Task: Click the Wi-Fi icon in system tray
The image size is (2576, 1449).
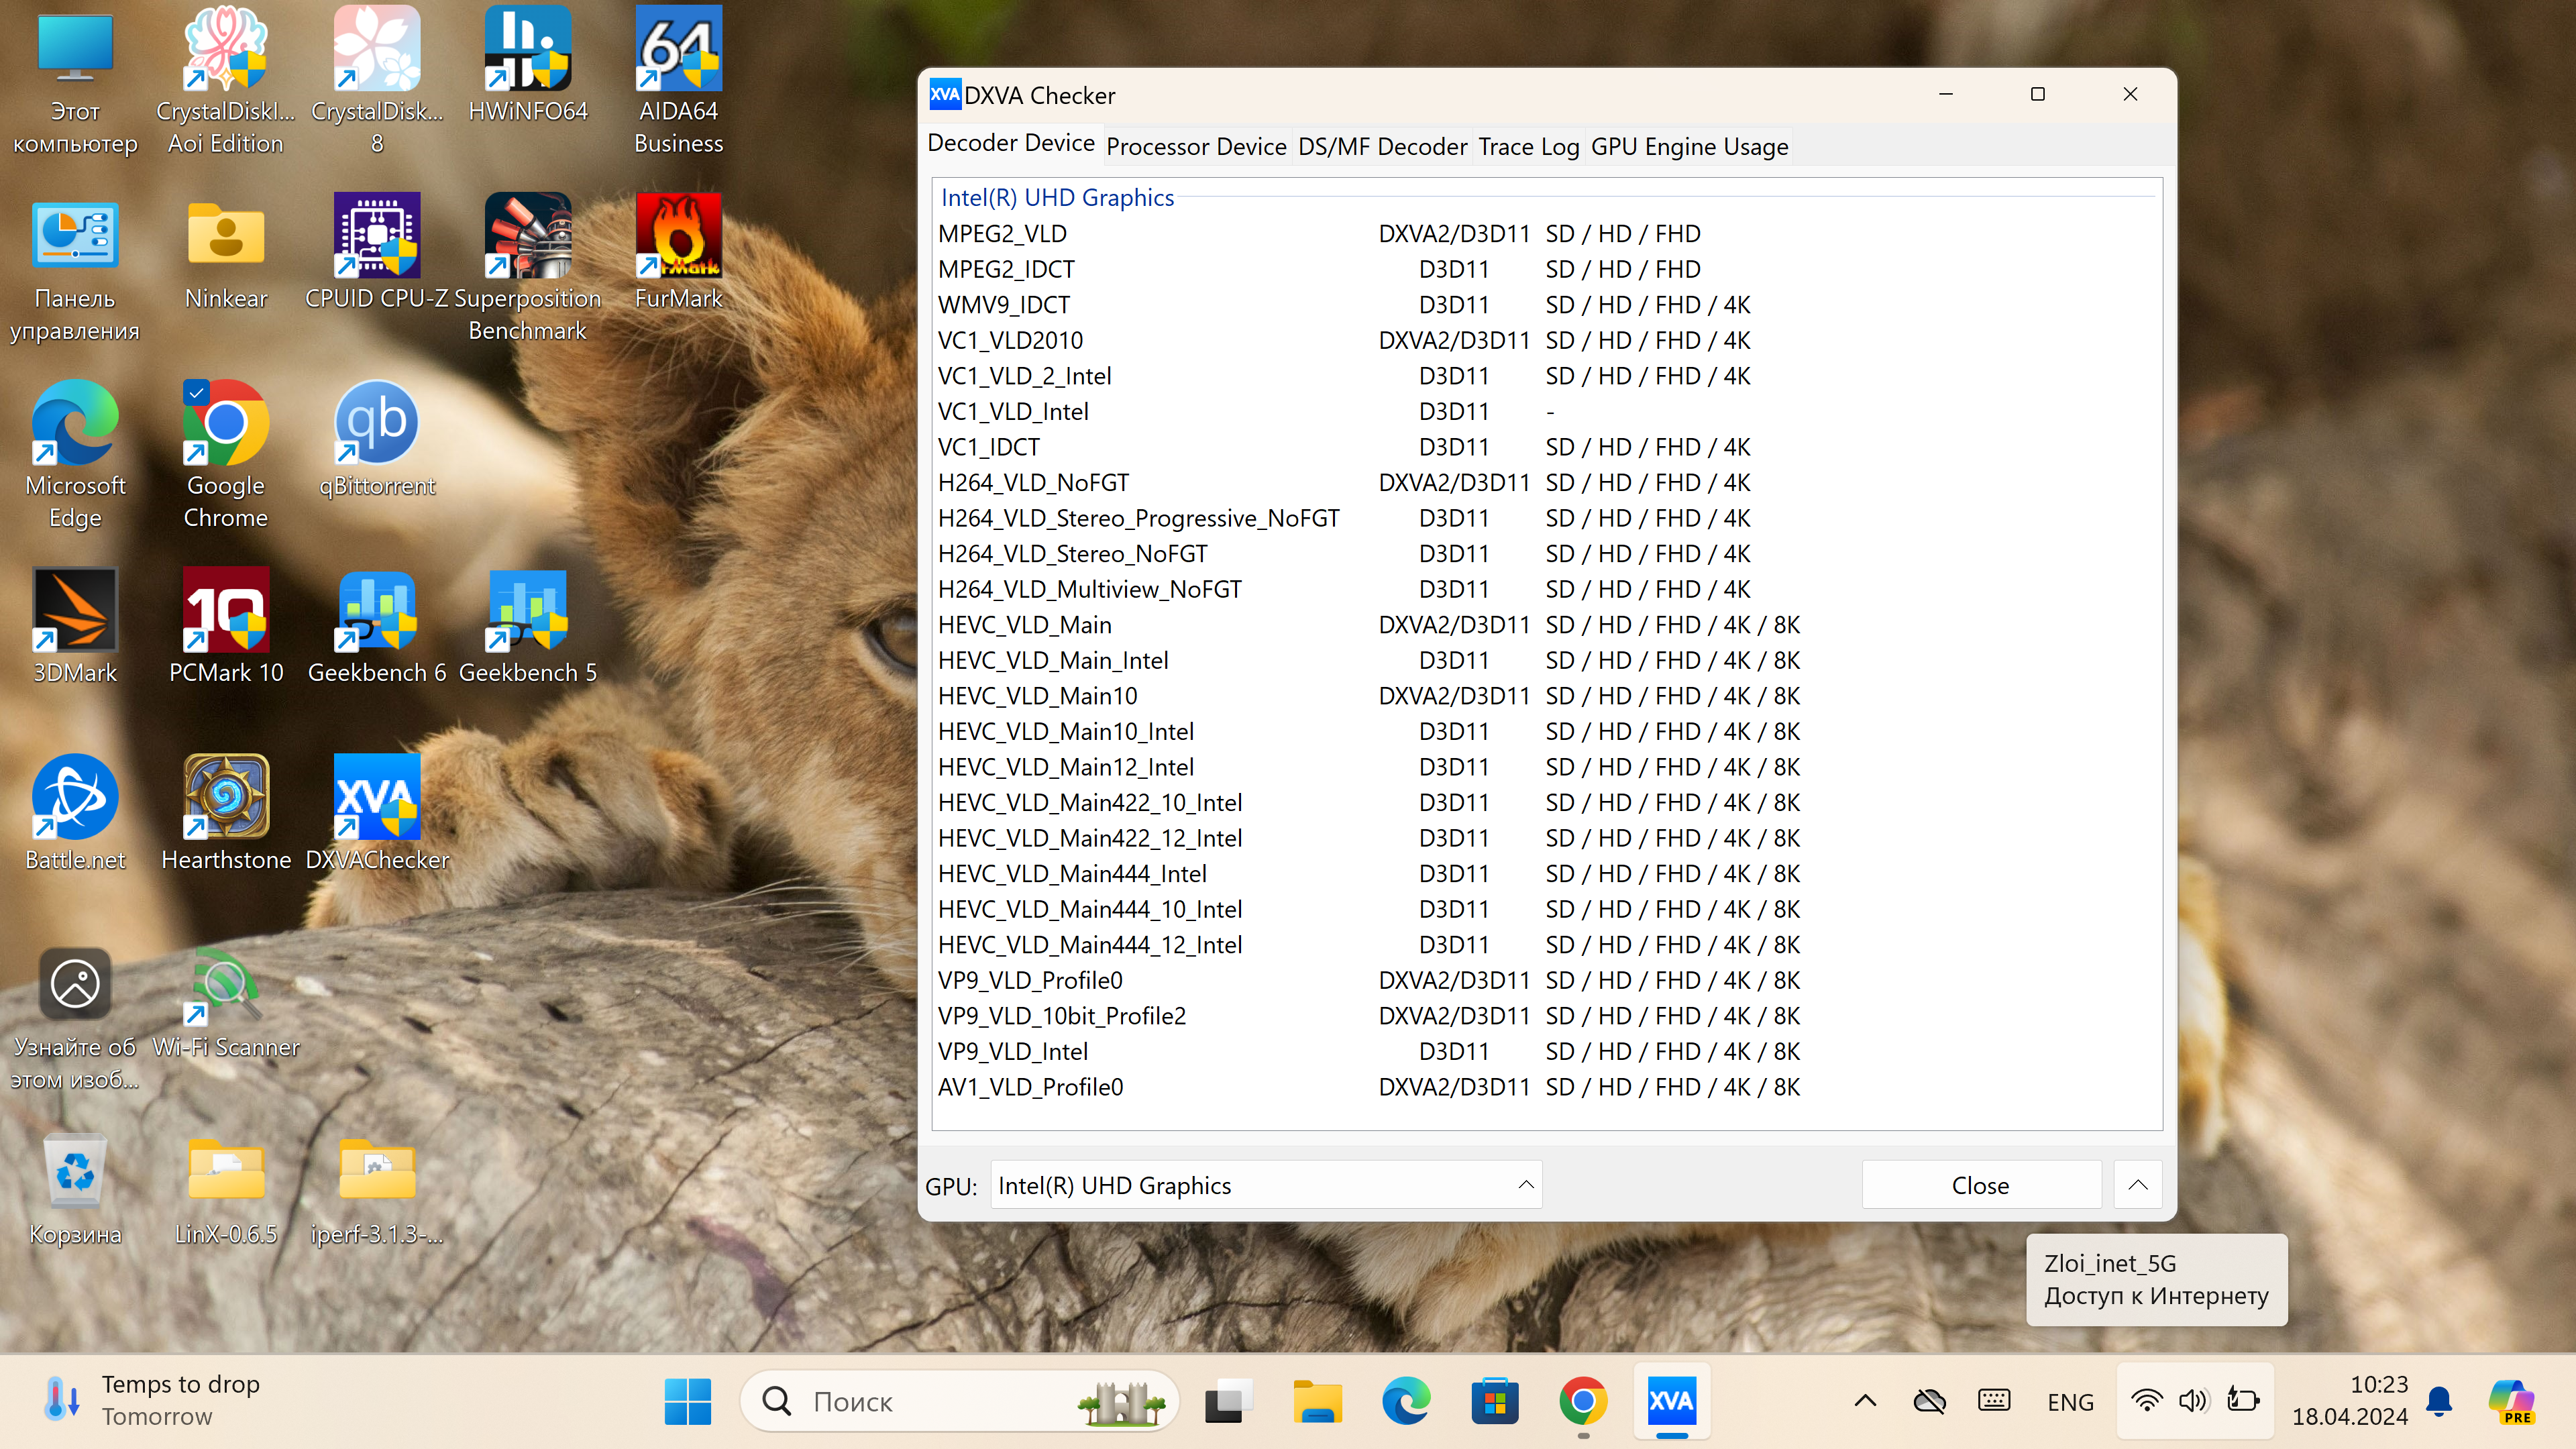Action: pyautogui.click(x=2145, y=1401)
